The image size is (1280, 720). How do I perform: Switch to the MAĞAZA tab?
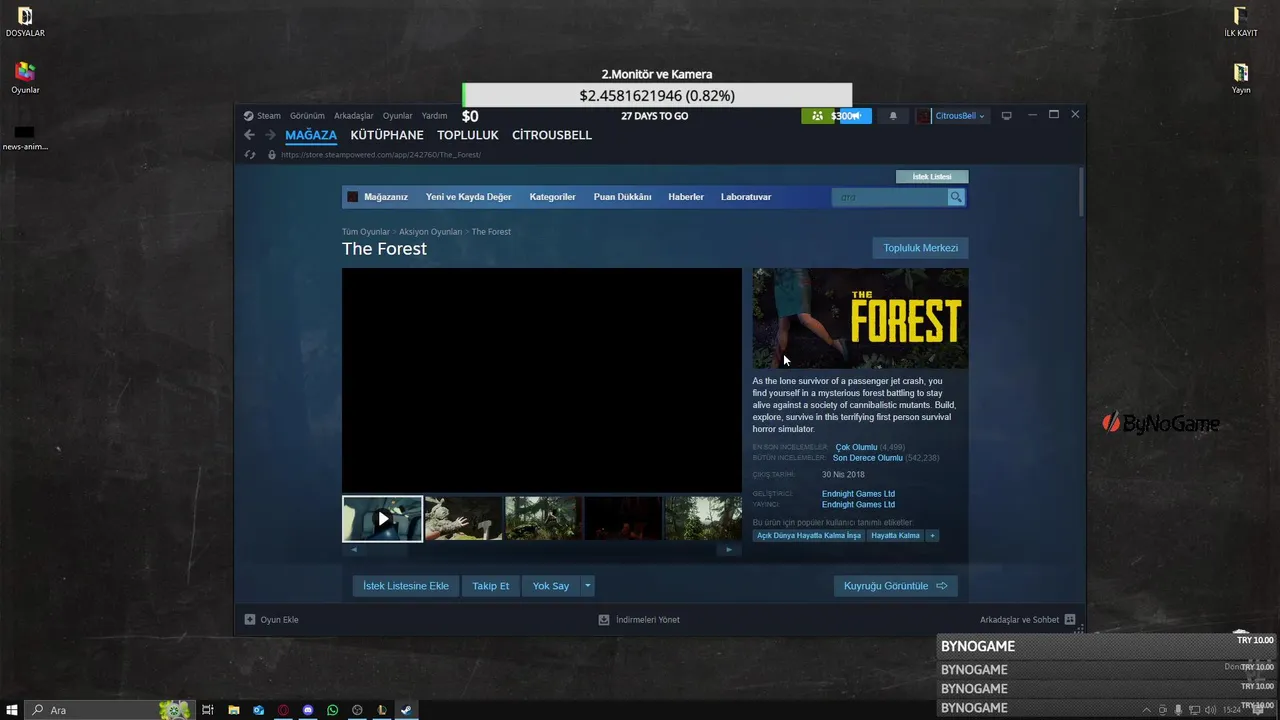311,135
